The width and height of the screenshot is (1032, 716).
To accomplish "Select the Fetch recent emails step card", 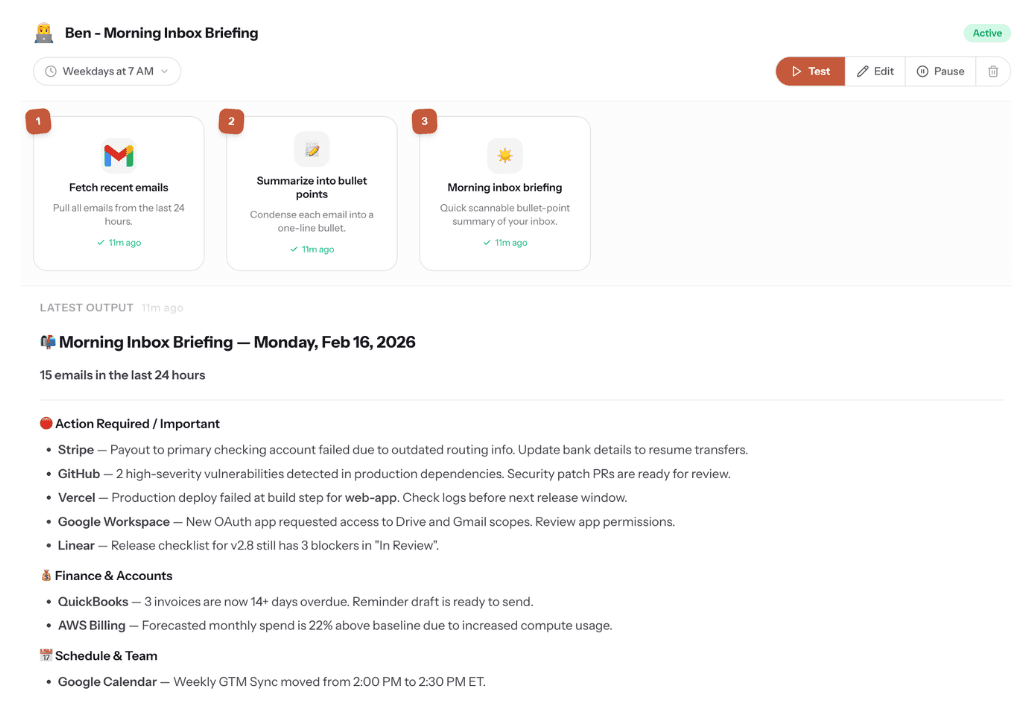I will click(118, 193).
